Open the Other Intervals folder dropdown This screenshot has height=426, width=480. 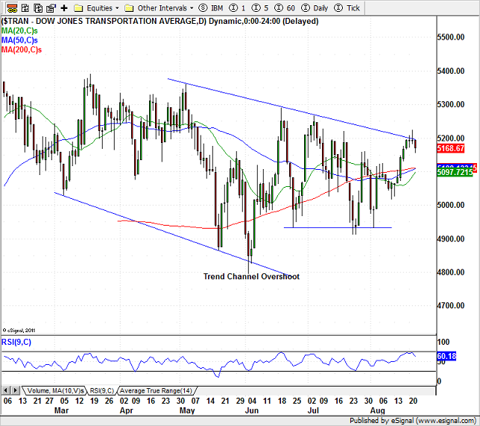pos(159,8)
